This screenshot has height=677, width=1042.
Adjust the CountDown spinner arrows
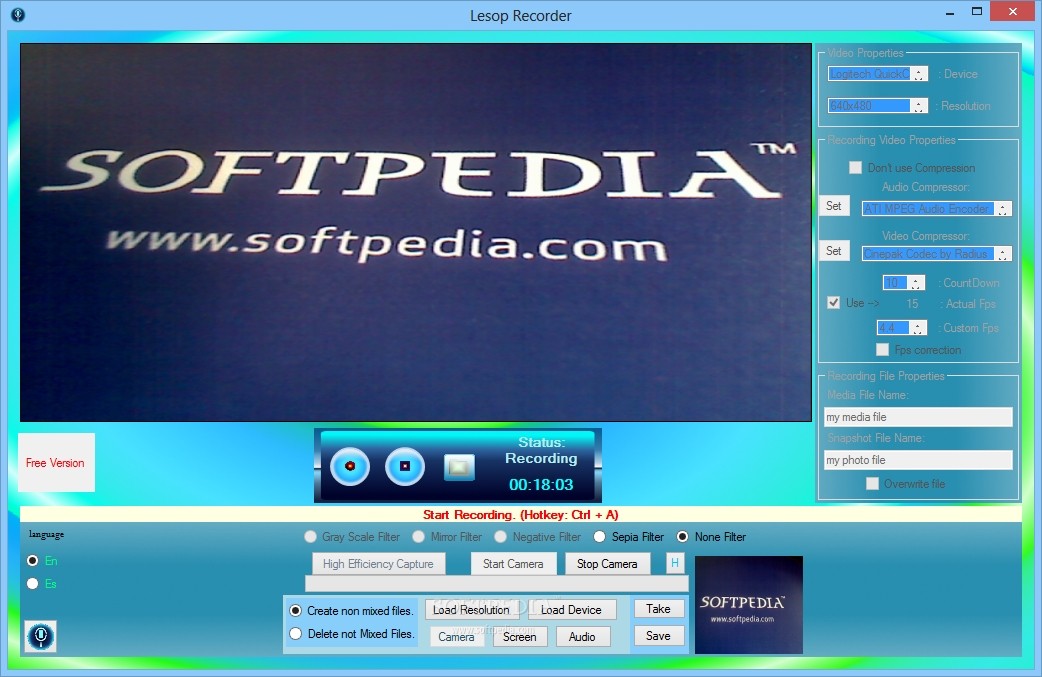pos(916,283)
